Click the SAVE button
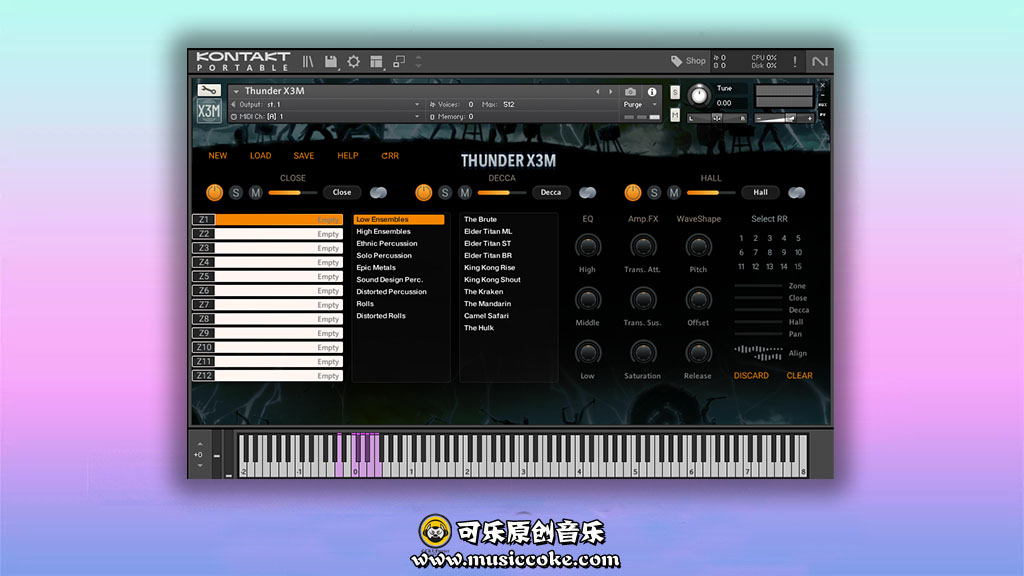The width and height of the screenshot is (1024, 576). (x=304, y=155)
